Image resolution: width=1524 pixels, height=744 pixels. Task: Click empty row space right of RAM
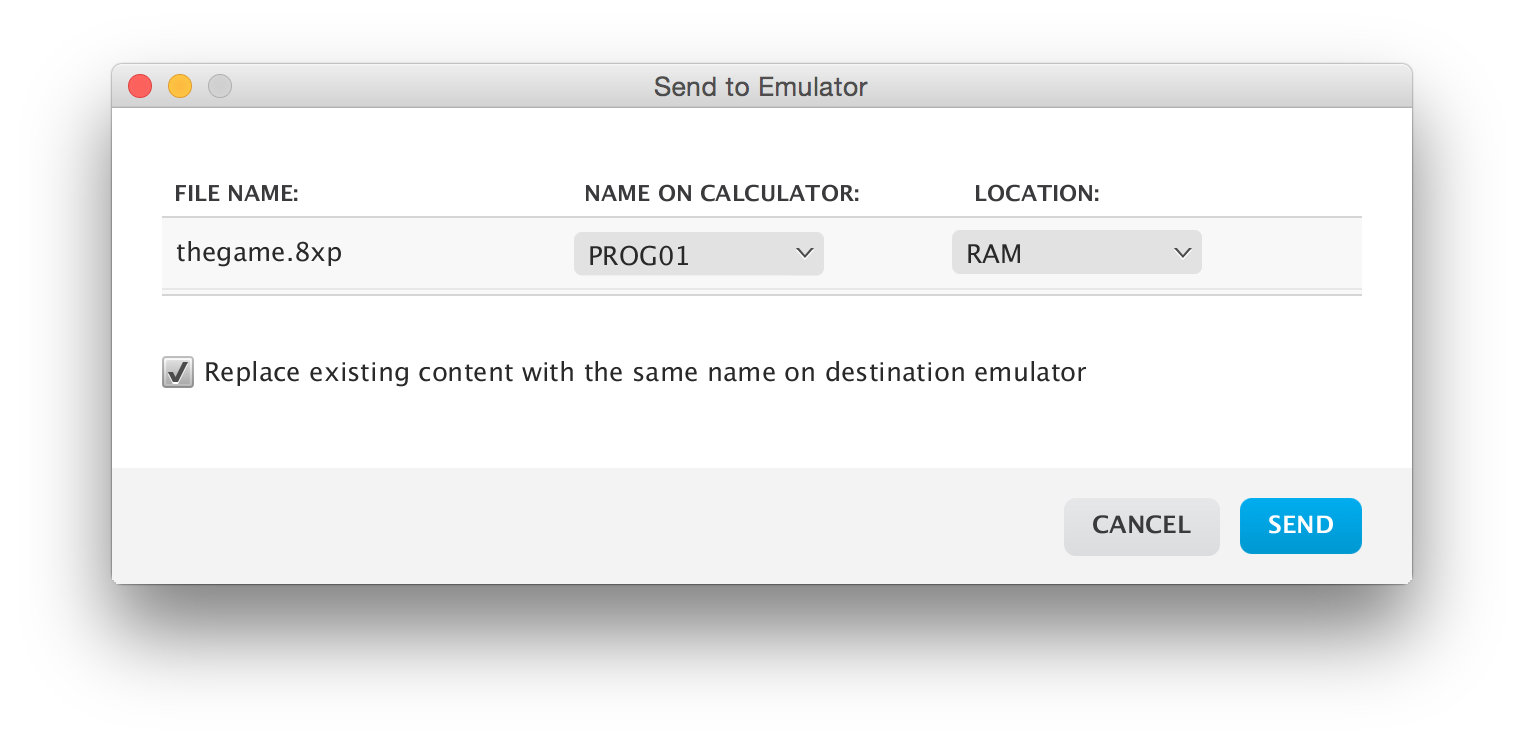coord(1282,253)
